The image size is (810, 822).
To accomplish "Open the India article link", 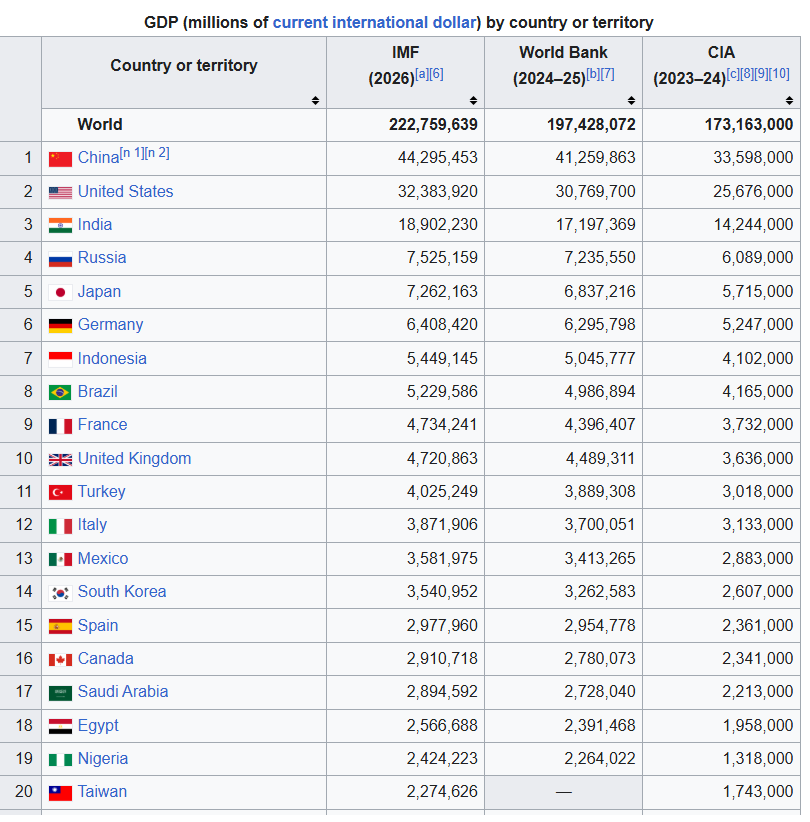I will pos(95,224).
